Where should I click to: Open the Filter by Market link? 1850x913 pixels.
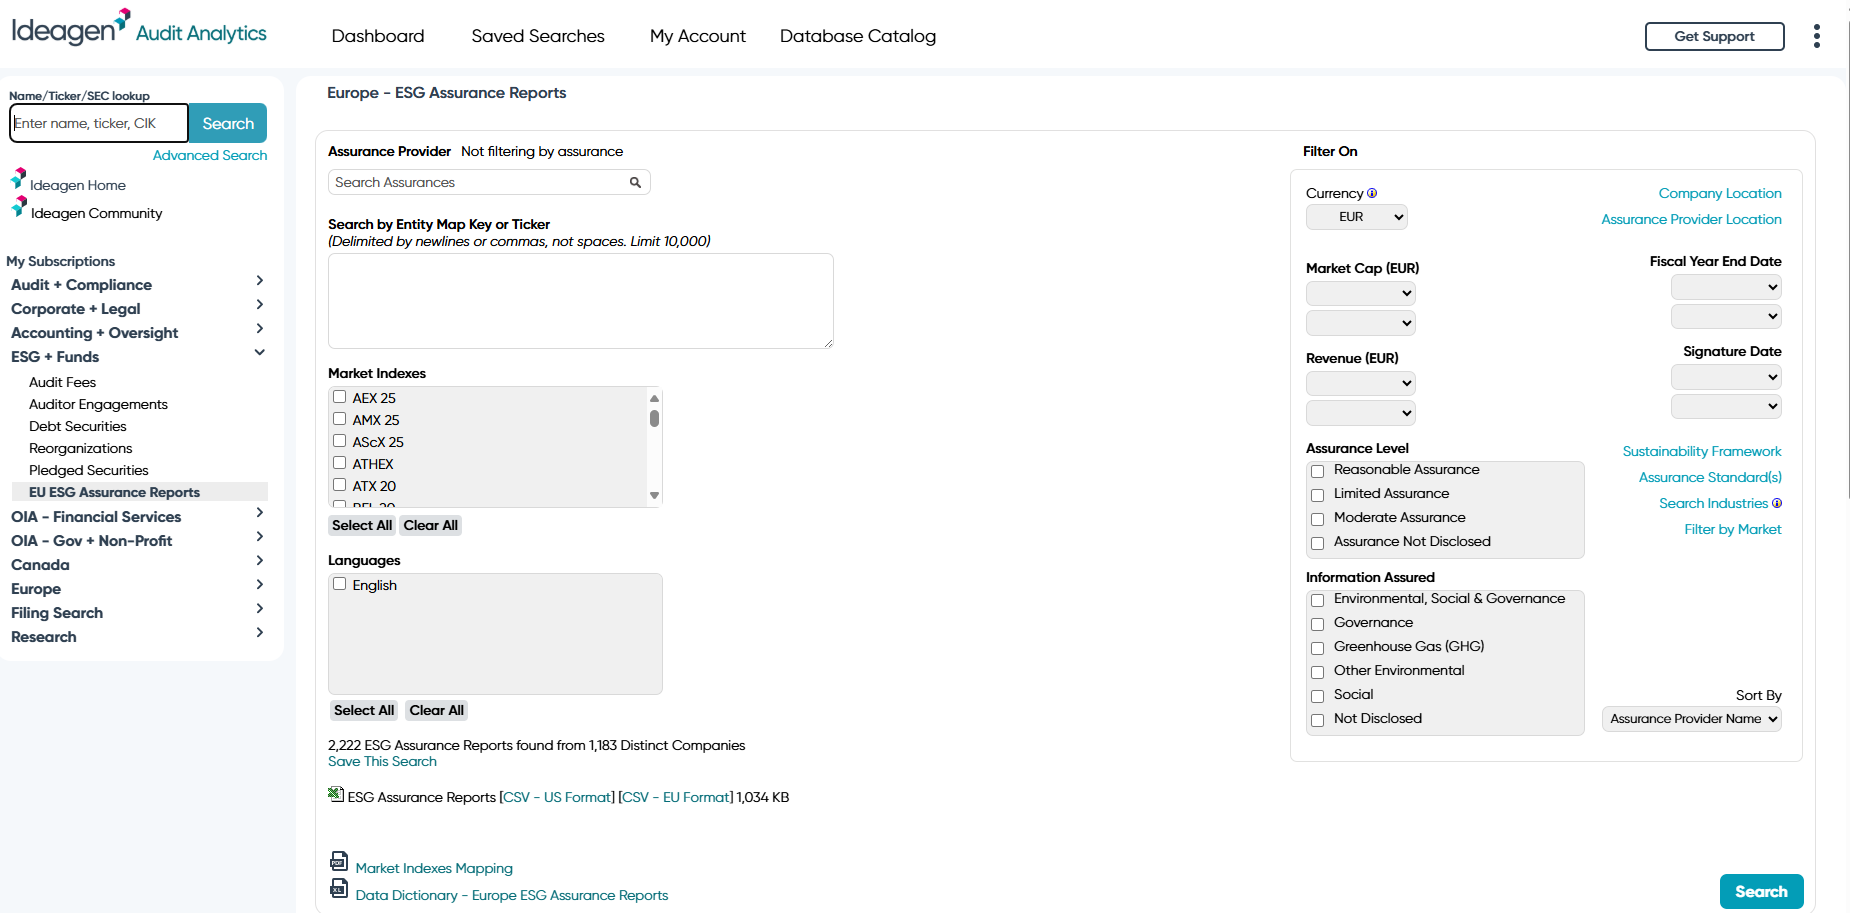(1733, 529)
